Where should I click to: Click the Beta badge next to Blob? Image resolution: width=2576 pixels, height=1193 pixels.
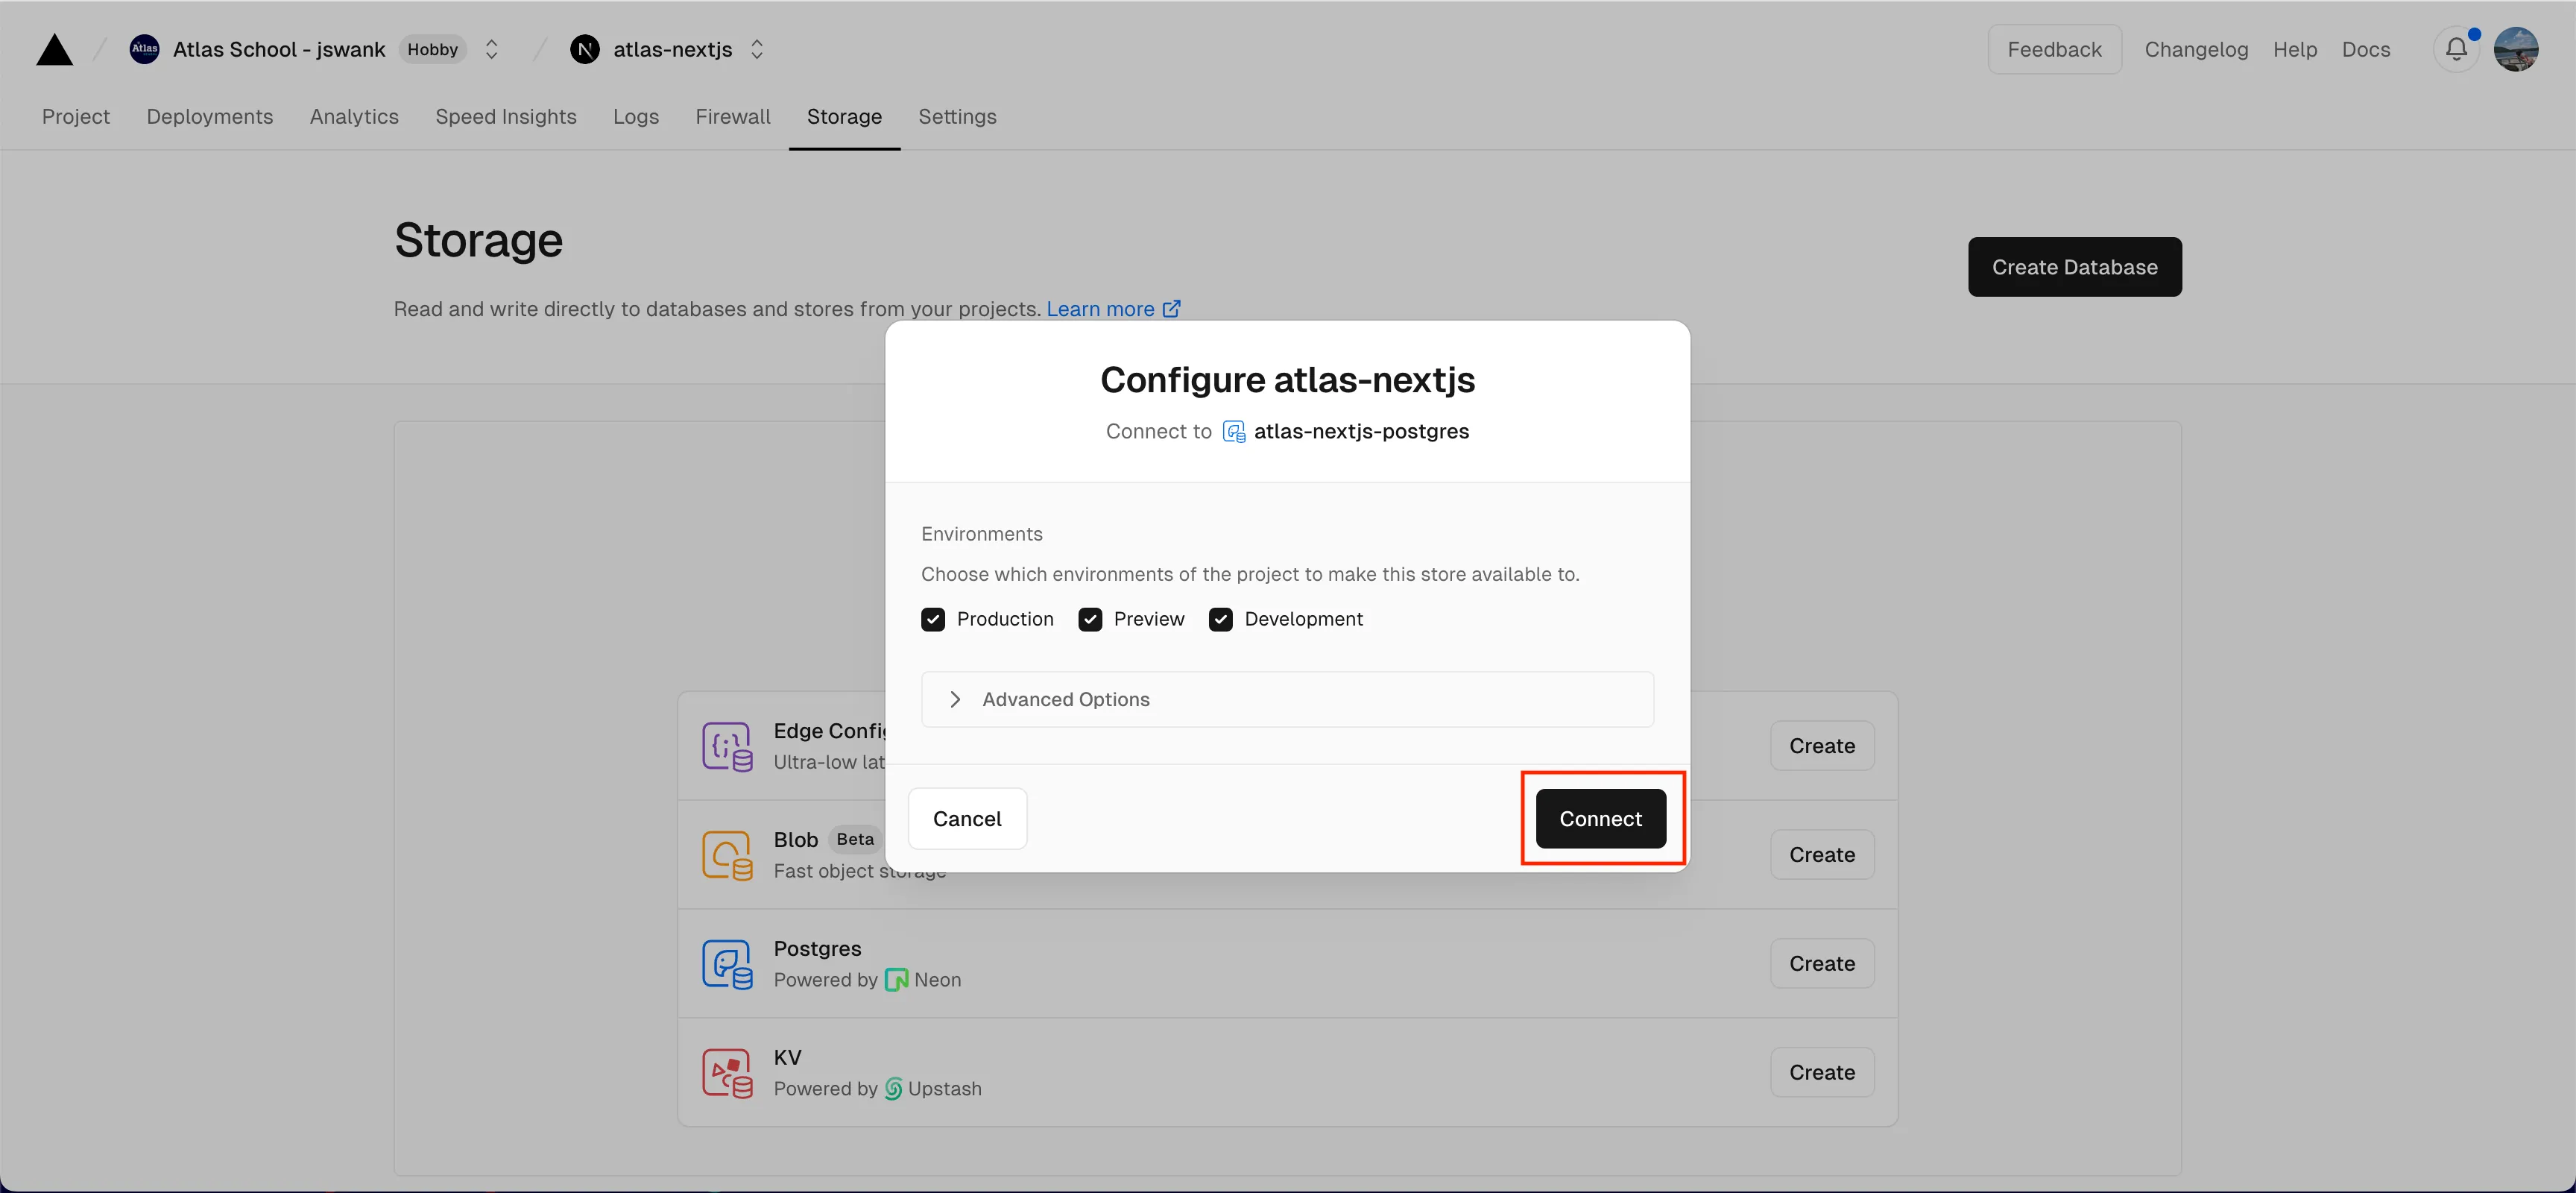pyautogui.click(x=855, y=840)
